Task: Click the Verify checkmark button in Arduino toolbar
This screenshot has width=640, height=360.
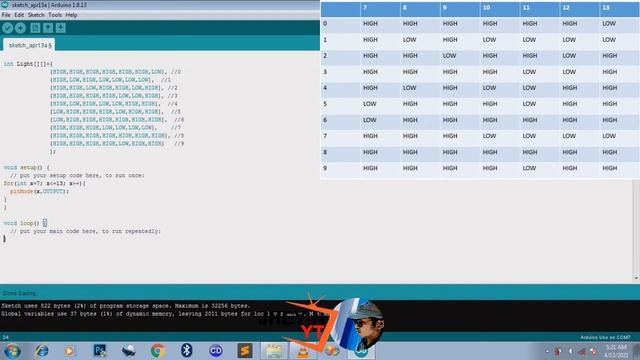Action: [x=7, y=28]
